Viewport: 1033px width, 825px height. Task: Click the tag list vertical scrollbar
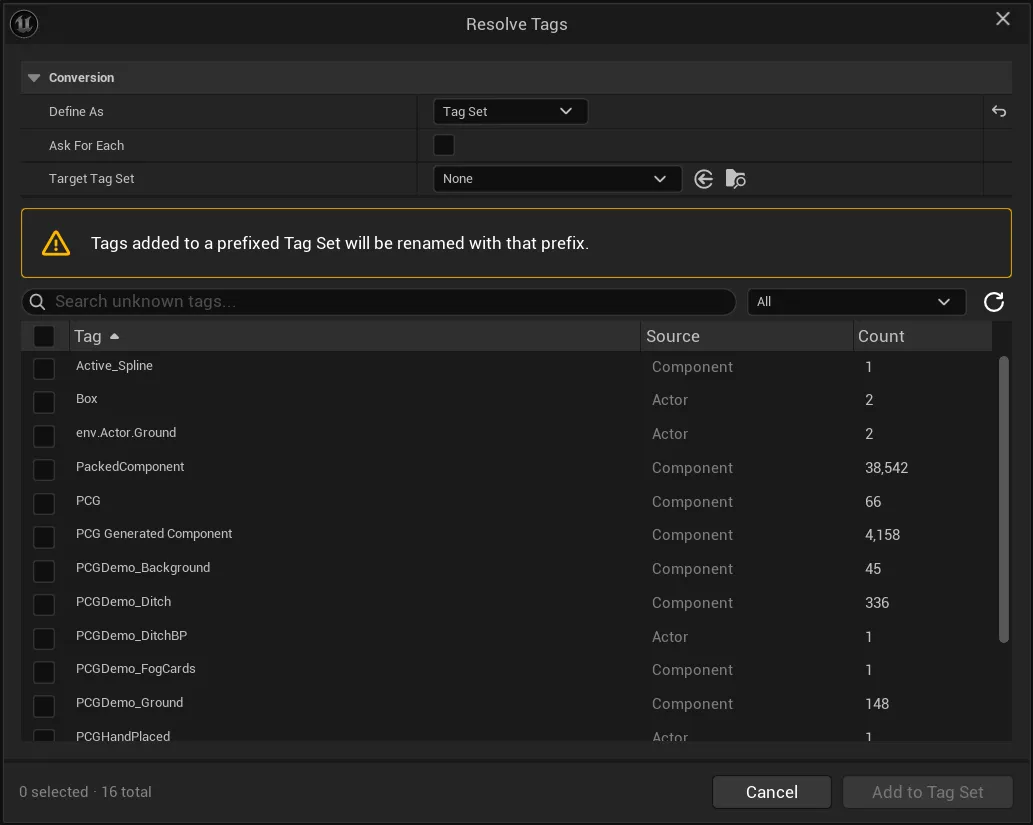point(1003,499)
